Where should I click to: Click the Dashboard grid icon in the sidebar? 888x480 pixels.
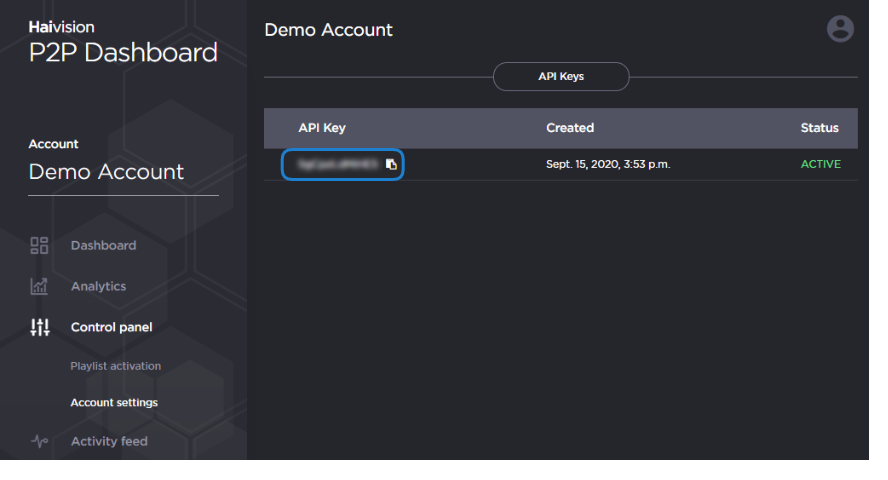click(x=39, y=245)
